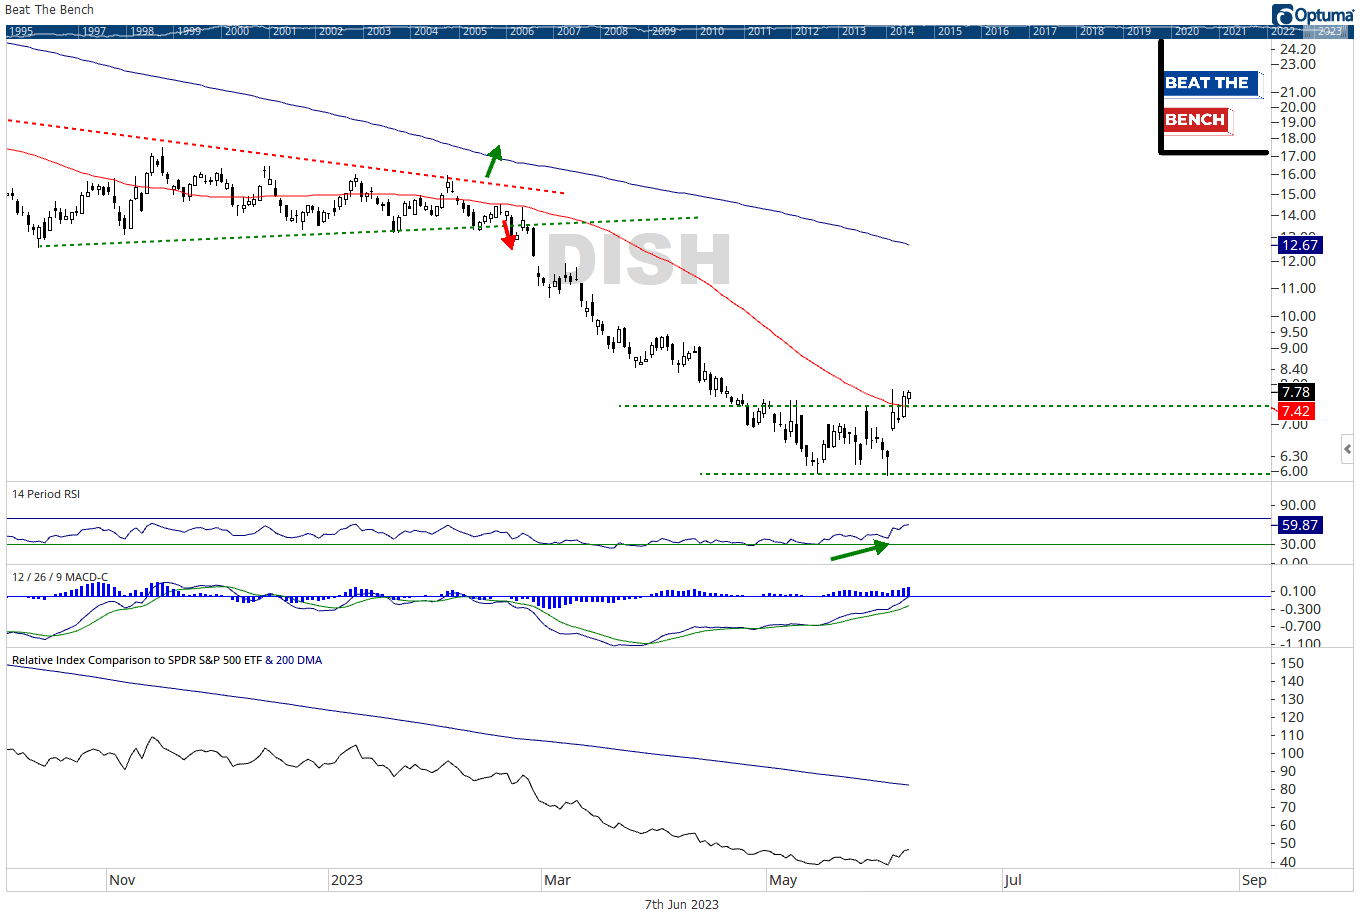Jump to 2008 in the overview timeline
Screen dimensions: 1360x924
616,31
